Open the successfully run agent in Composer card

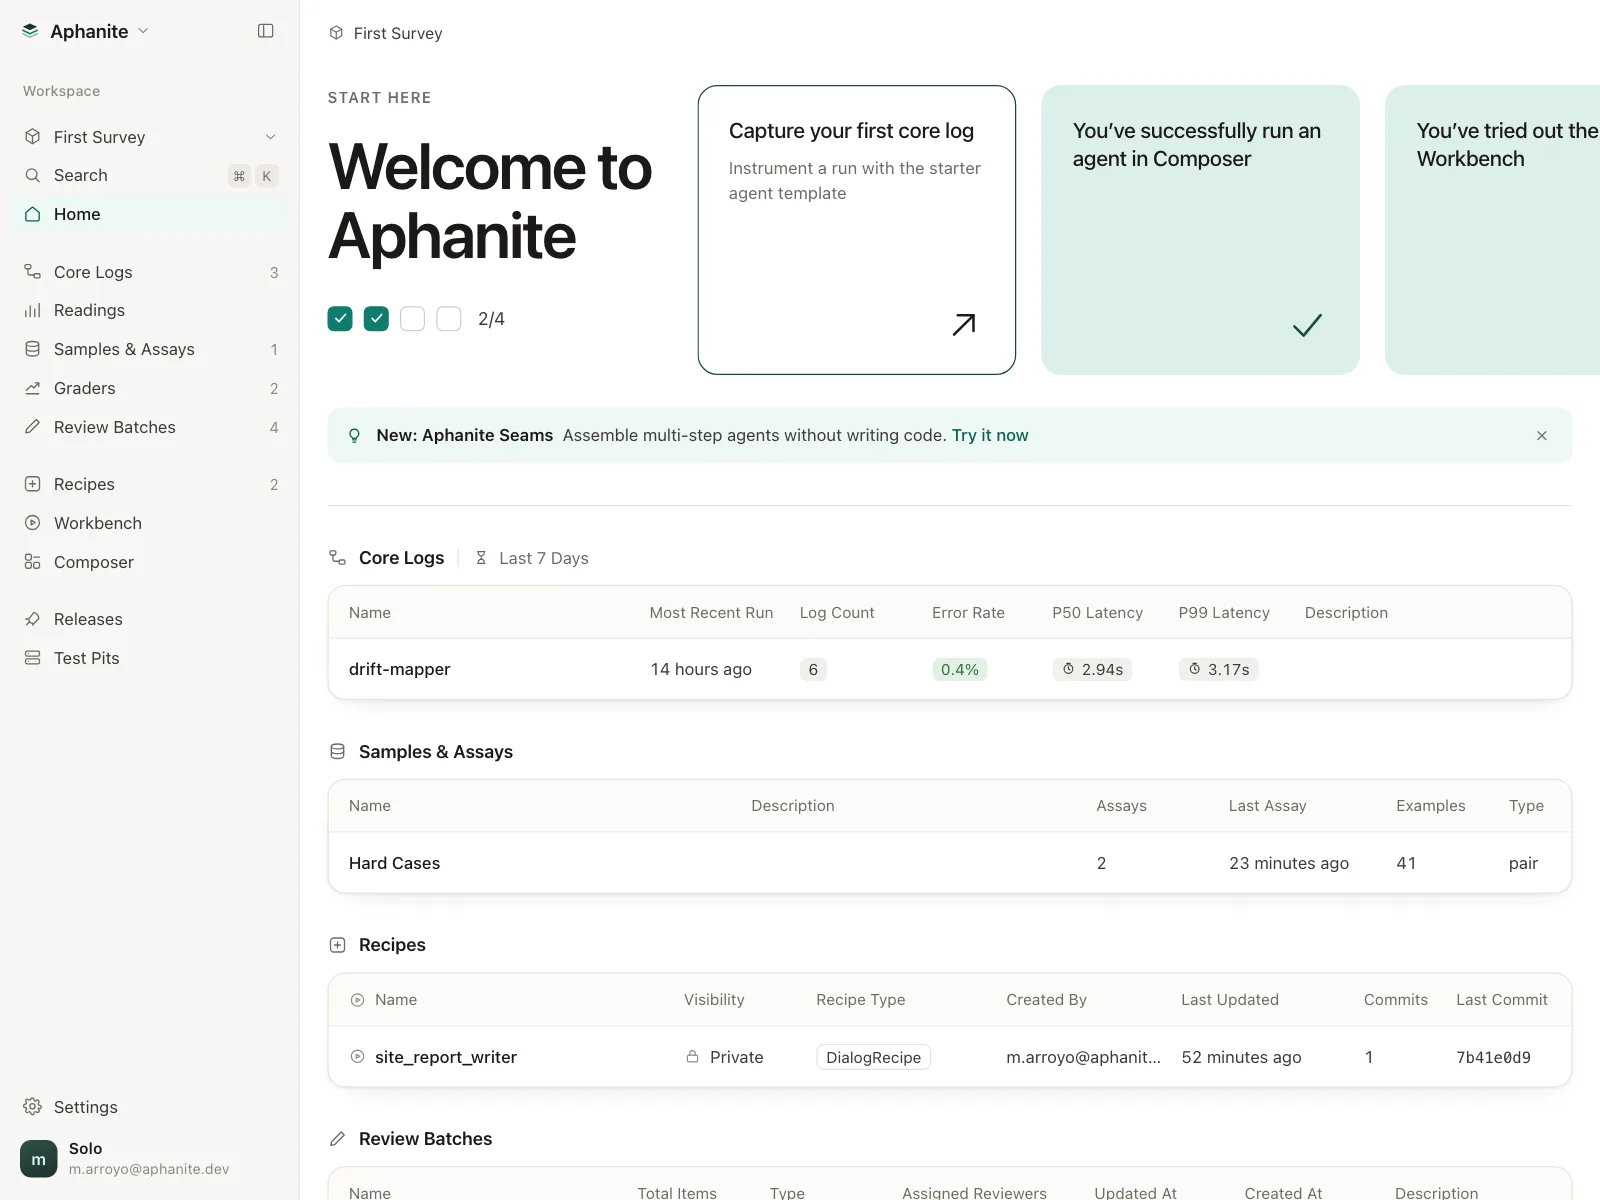tap(1200, 230)
